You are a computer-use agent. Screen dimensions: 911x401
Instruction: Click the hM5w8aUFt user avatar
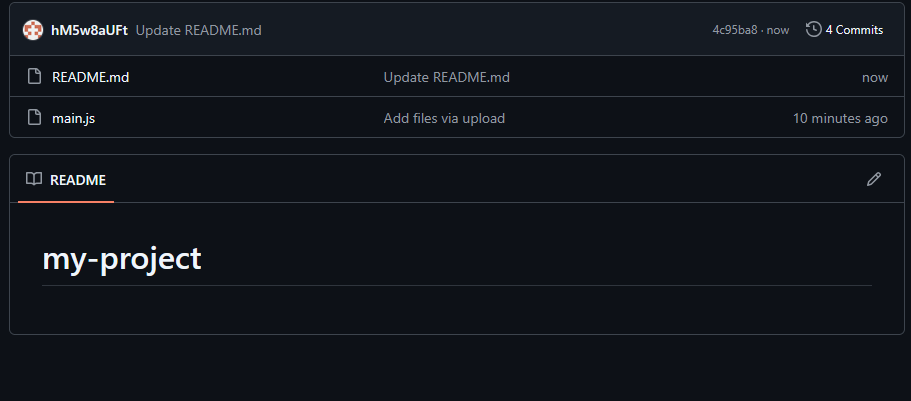coord(33,30)
